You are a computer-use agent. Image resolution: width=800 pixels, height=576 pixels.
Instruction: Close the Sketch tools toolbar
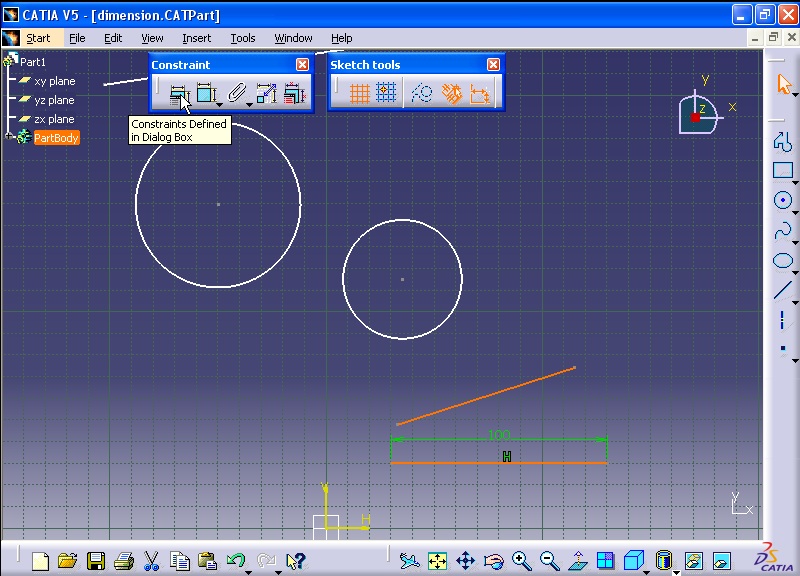[493, 64]
